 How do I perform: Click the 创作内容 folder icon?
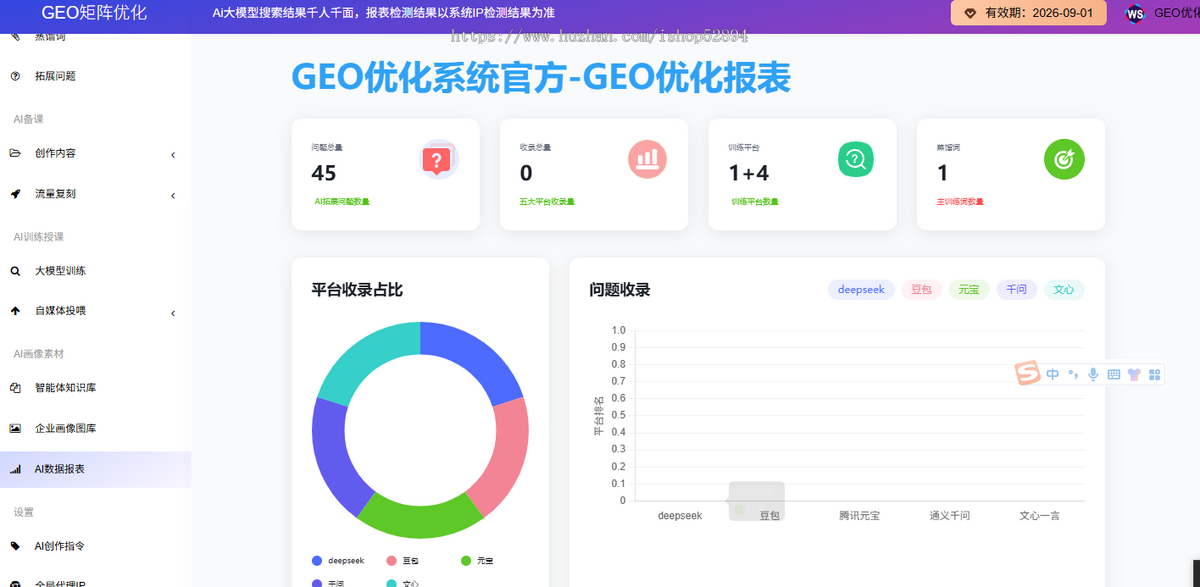[15, 154]
